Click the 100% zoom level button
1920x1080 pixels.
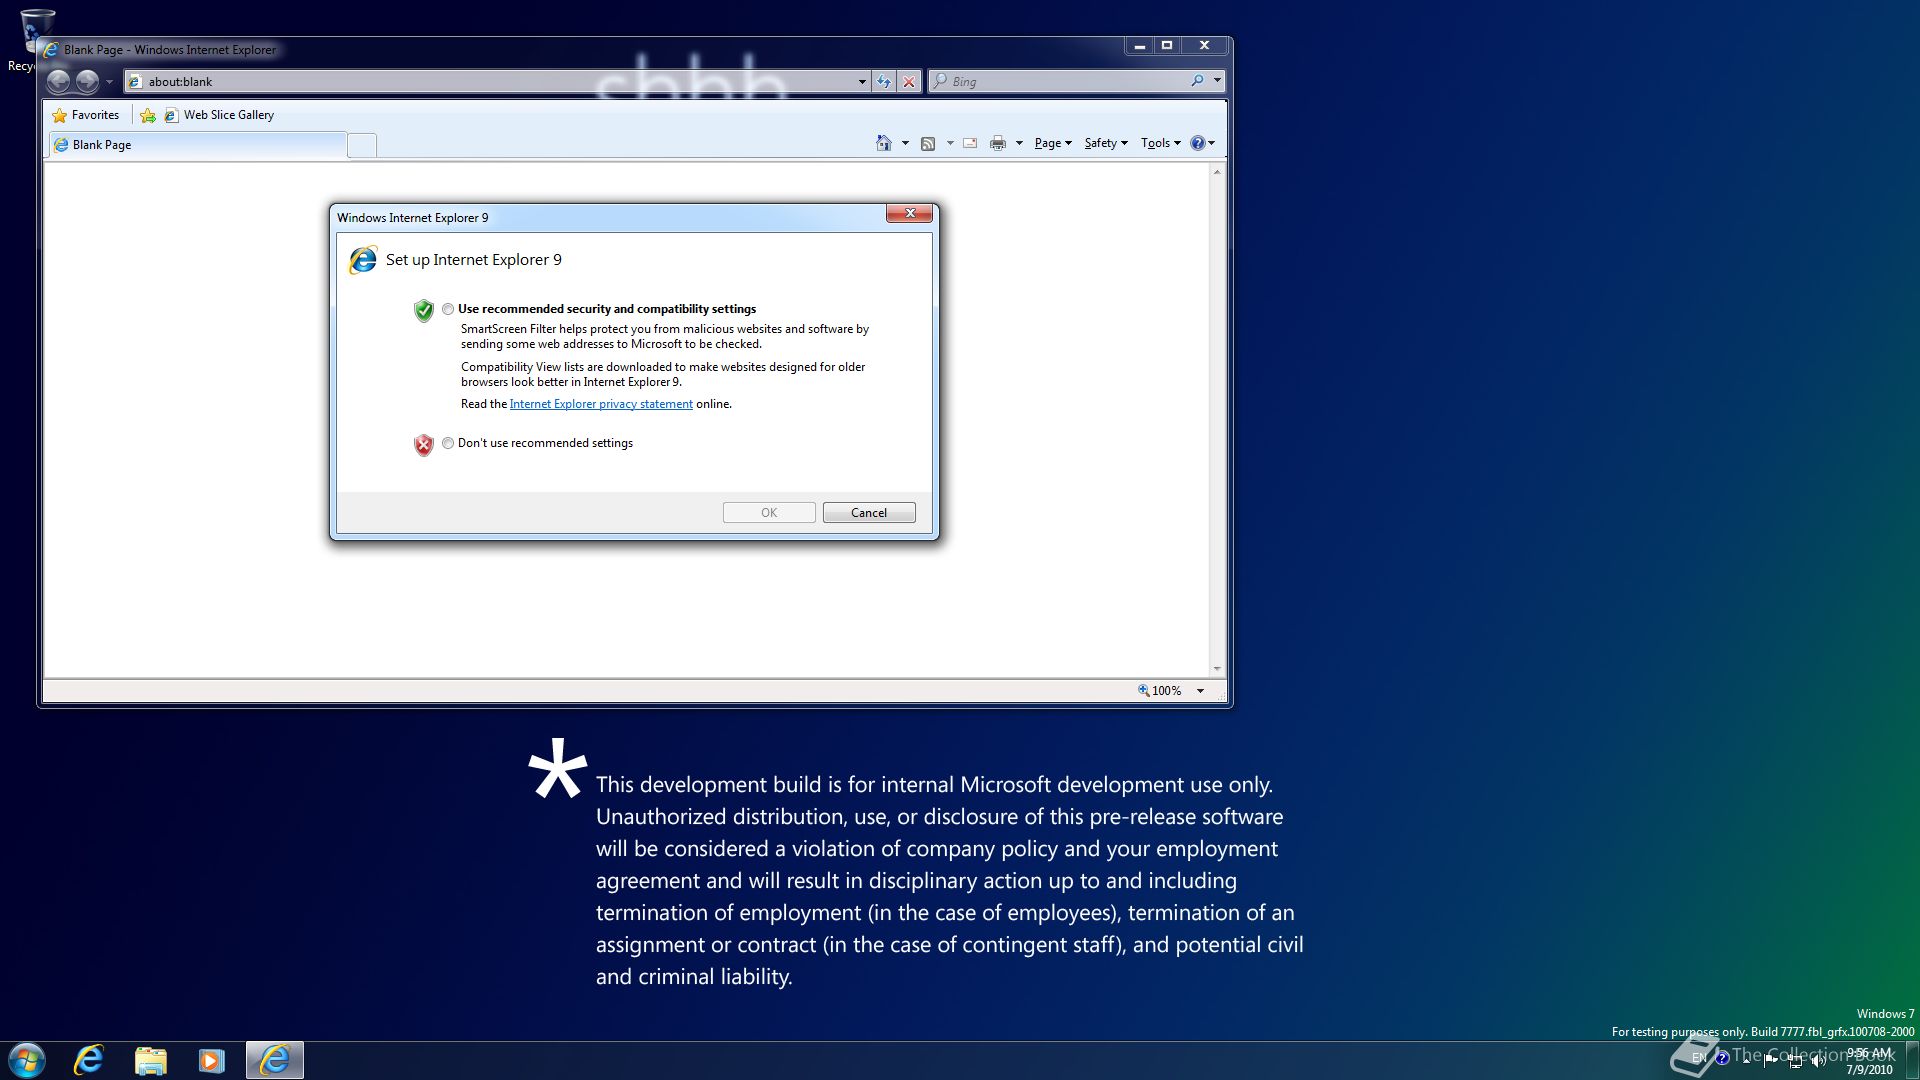click(1160, 691)
